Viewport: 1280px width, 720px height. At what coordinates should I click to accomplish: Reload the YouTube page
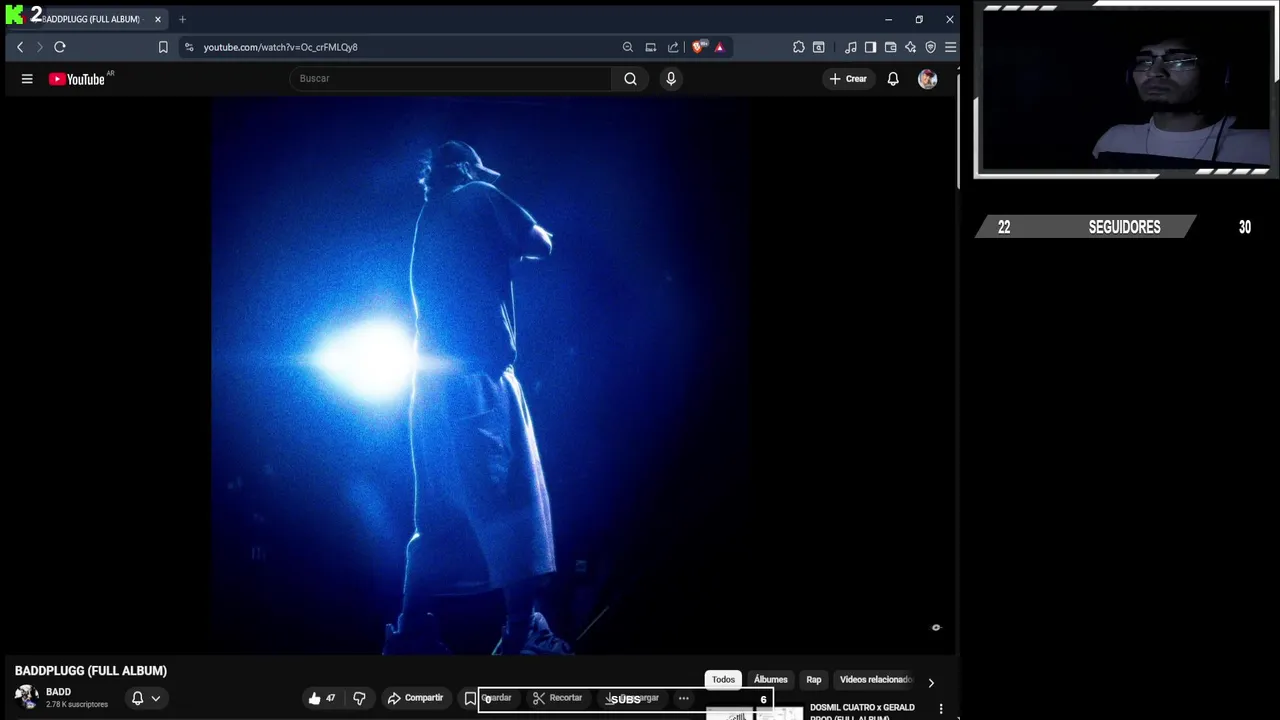[x=60, y=47]
